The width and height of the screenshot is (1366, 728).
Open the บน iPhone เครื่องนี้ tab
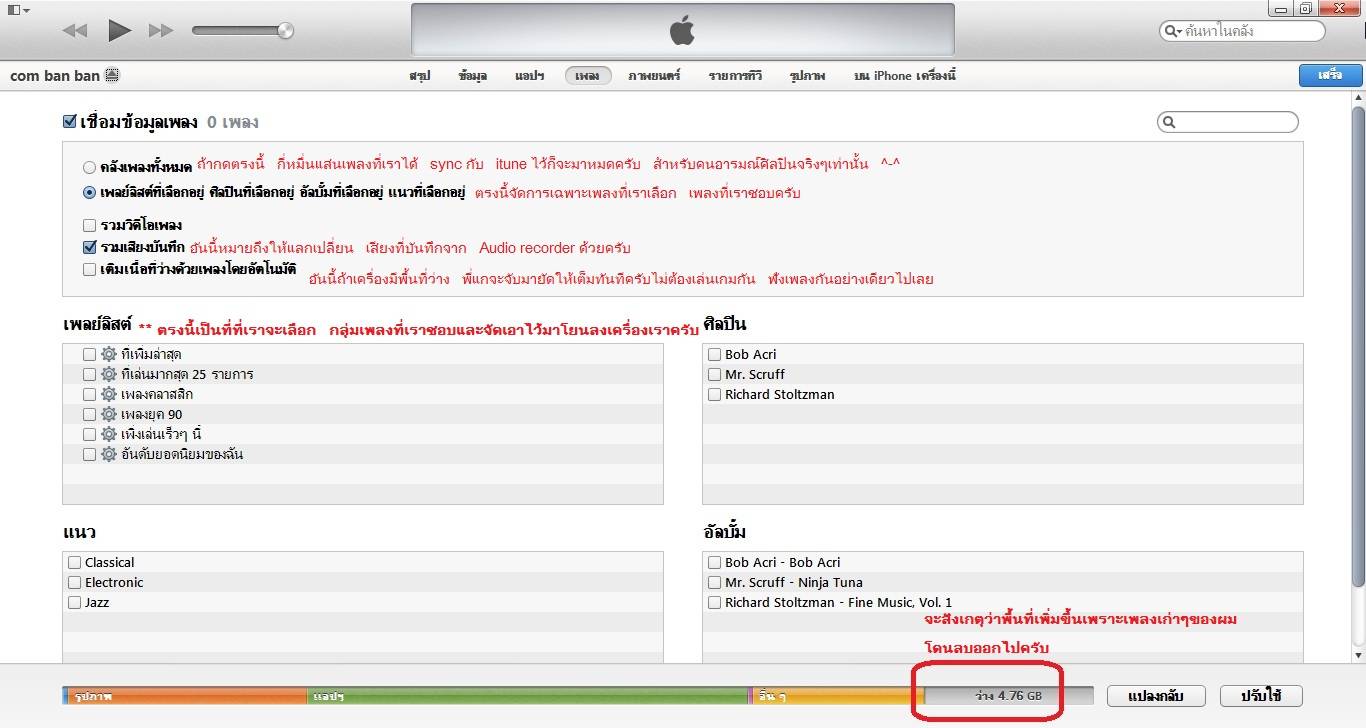(905, 75)
